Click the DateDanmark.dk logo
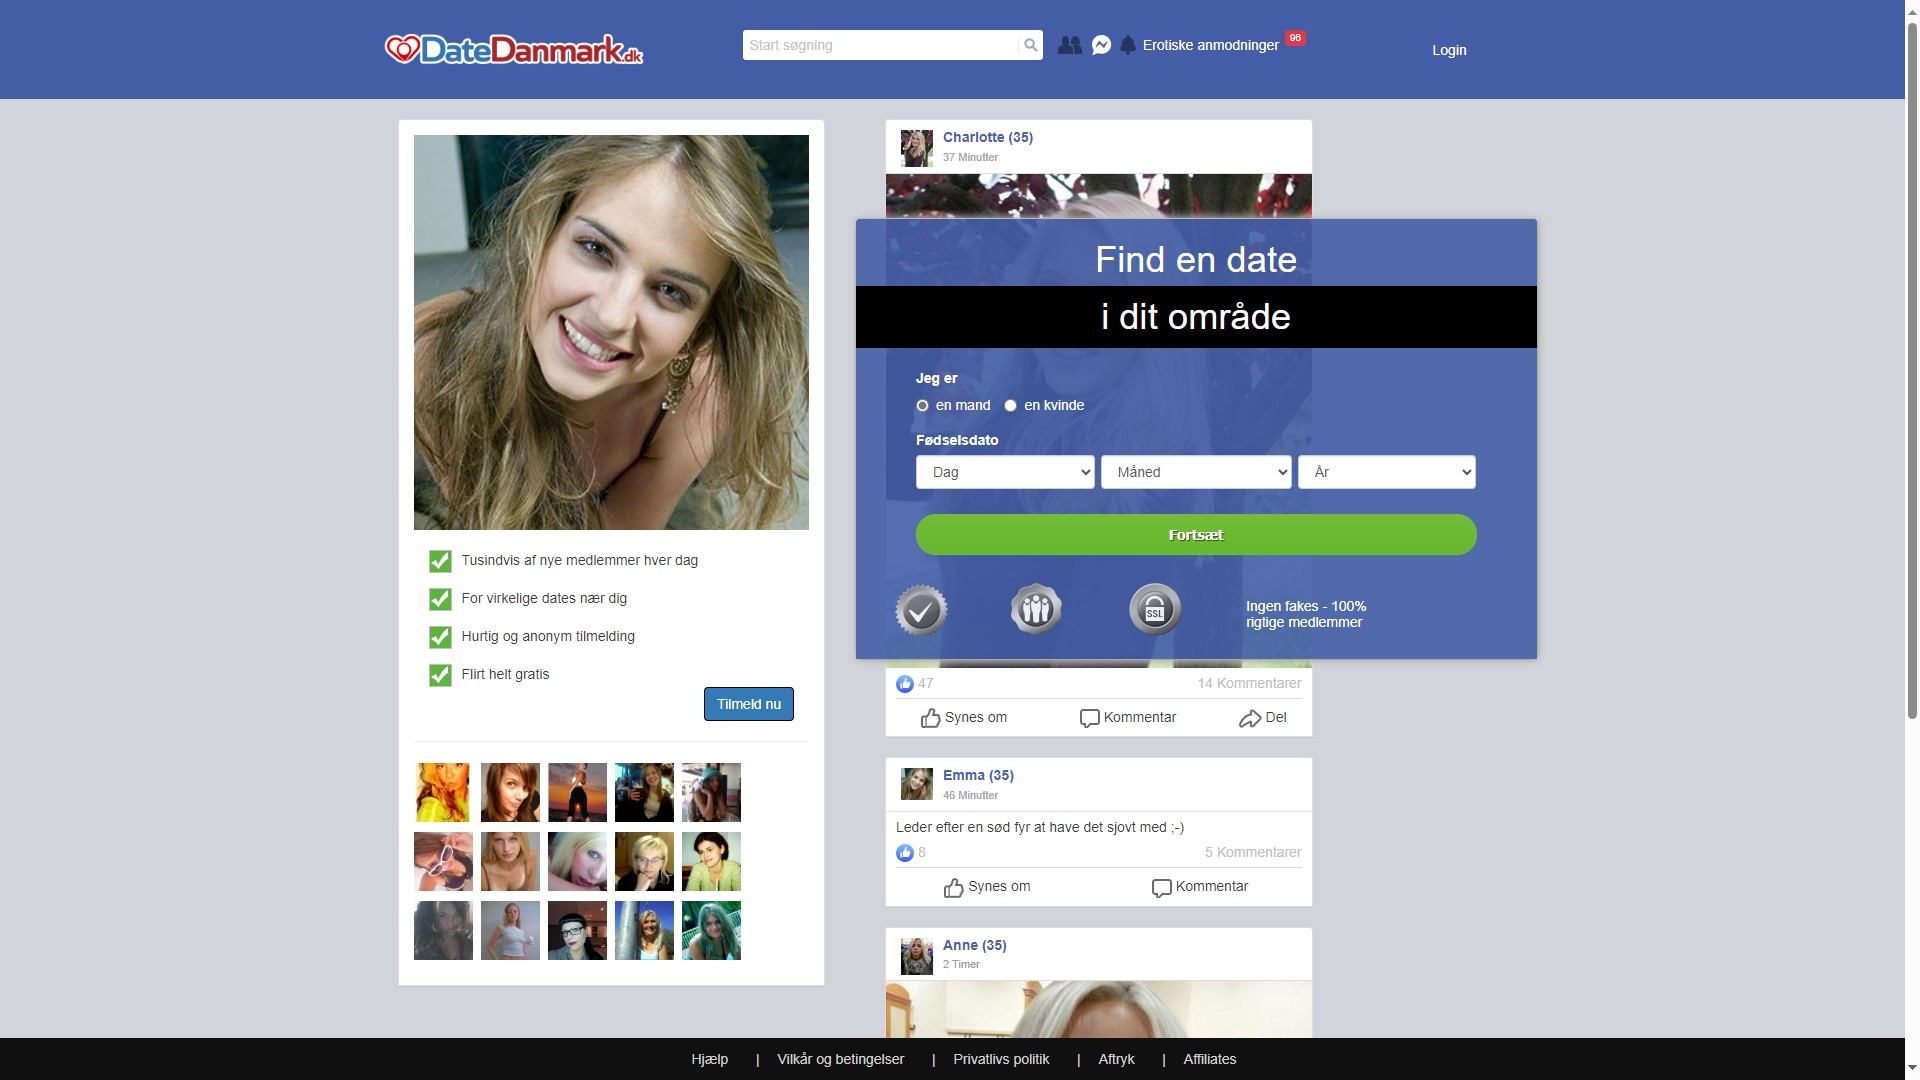1920x1080 pixels. (x=514, y=49)
